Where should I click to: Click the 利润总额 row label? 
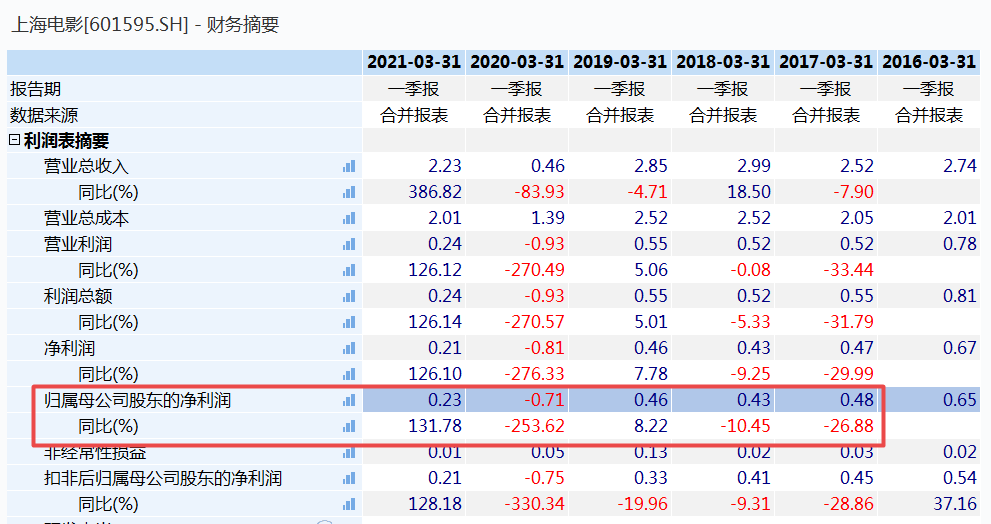point(78,296)
